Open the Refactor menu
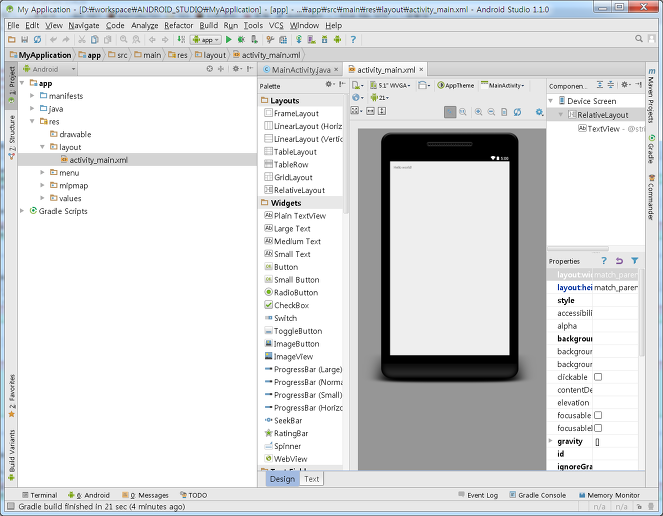 click(x=178, y=25)
